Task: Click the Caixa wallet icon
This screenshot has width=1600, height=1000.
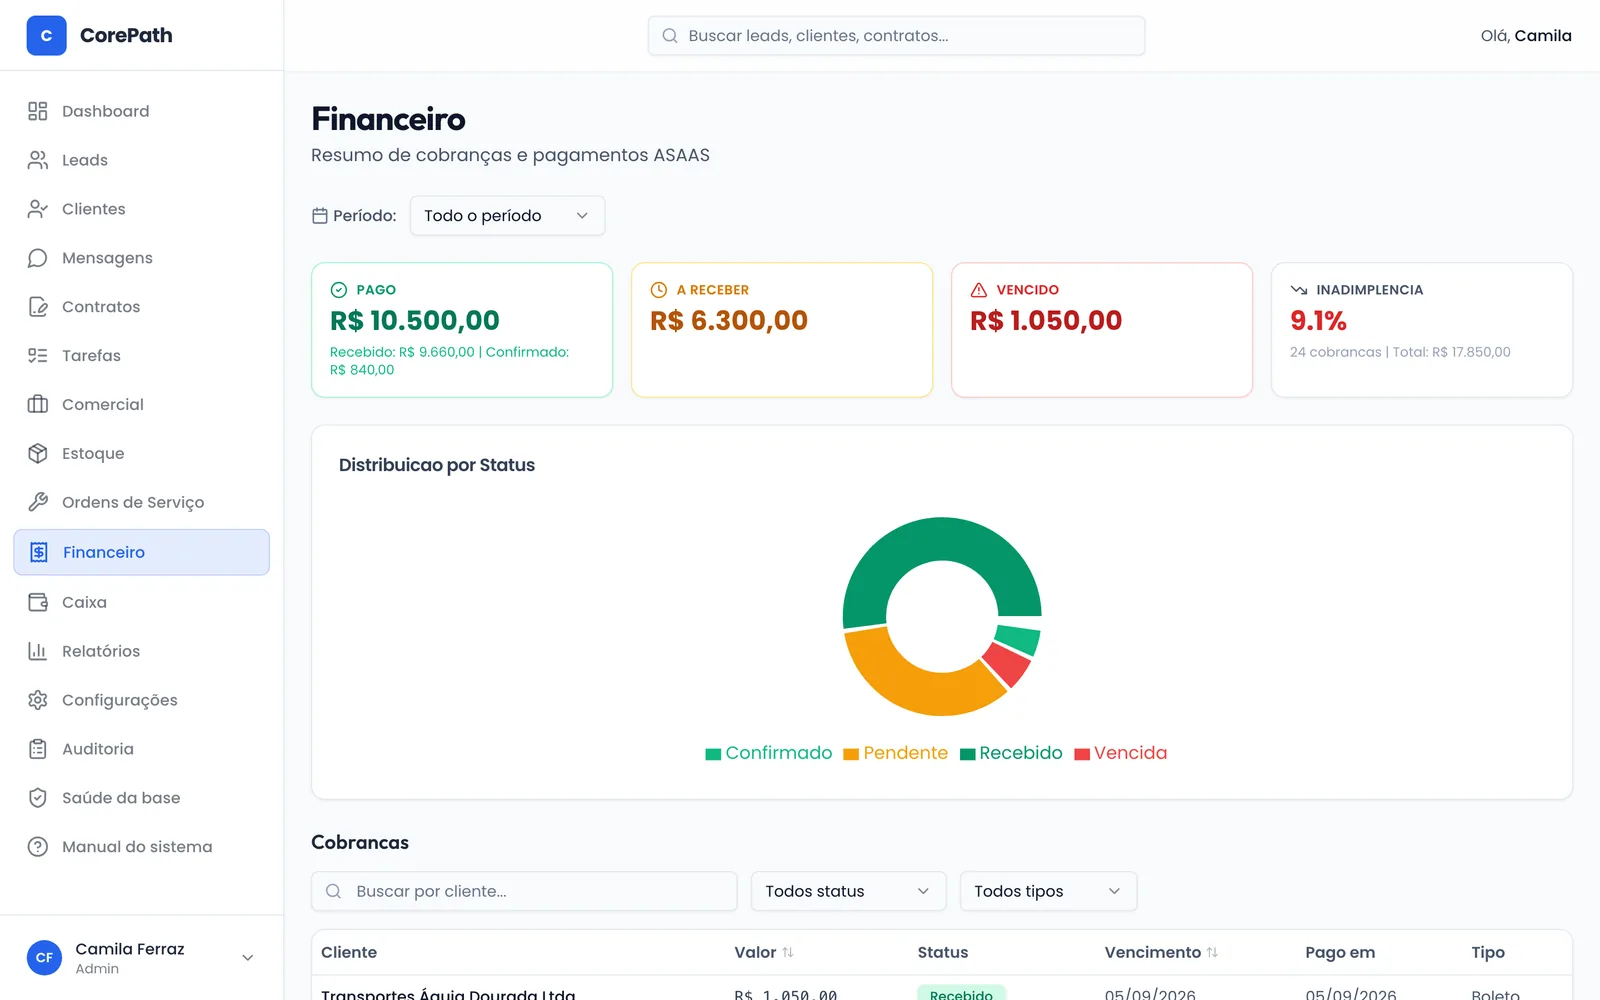Action: pos(38,602)
